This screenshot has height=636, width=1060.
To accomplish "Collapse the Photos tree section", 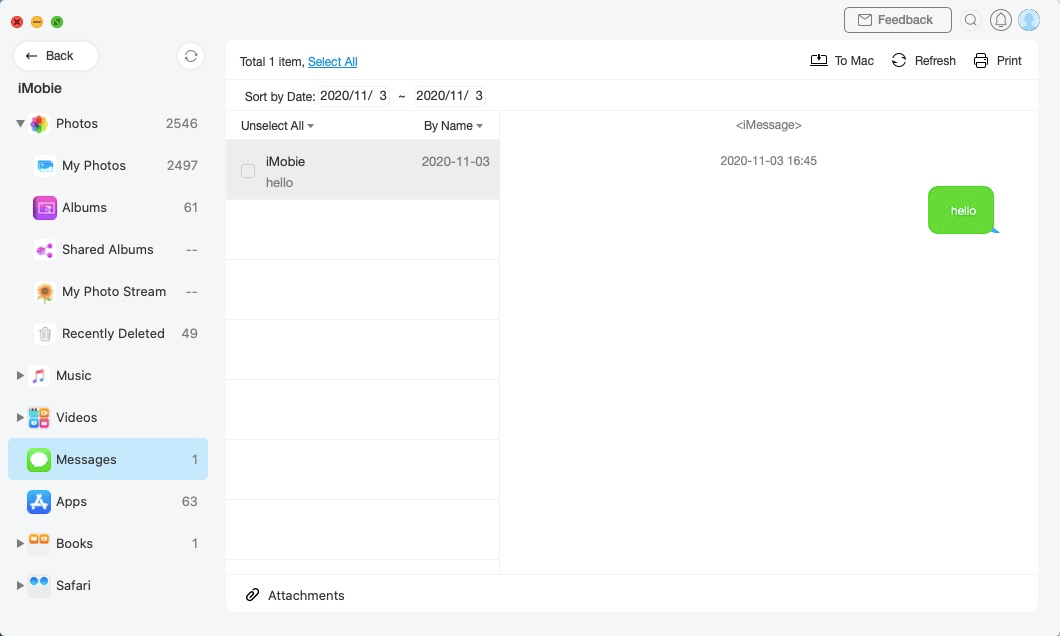I will pyautogui.click(x=20, y=124).
